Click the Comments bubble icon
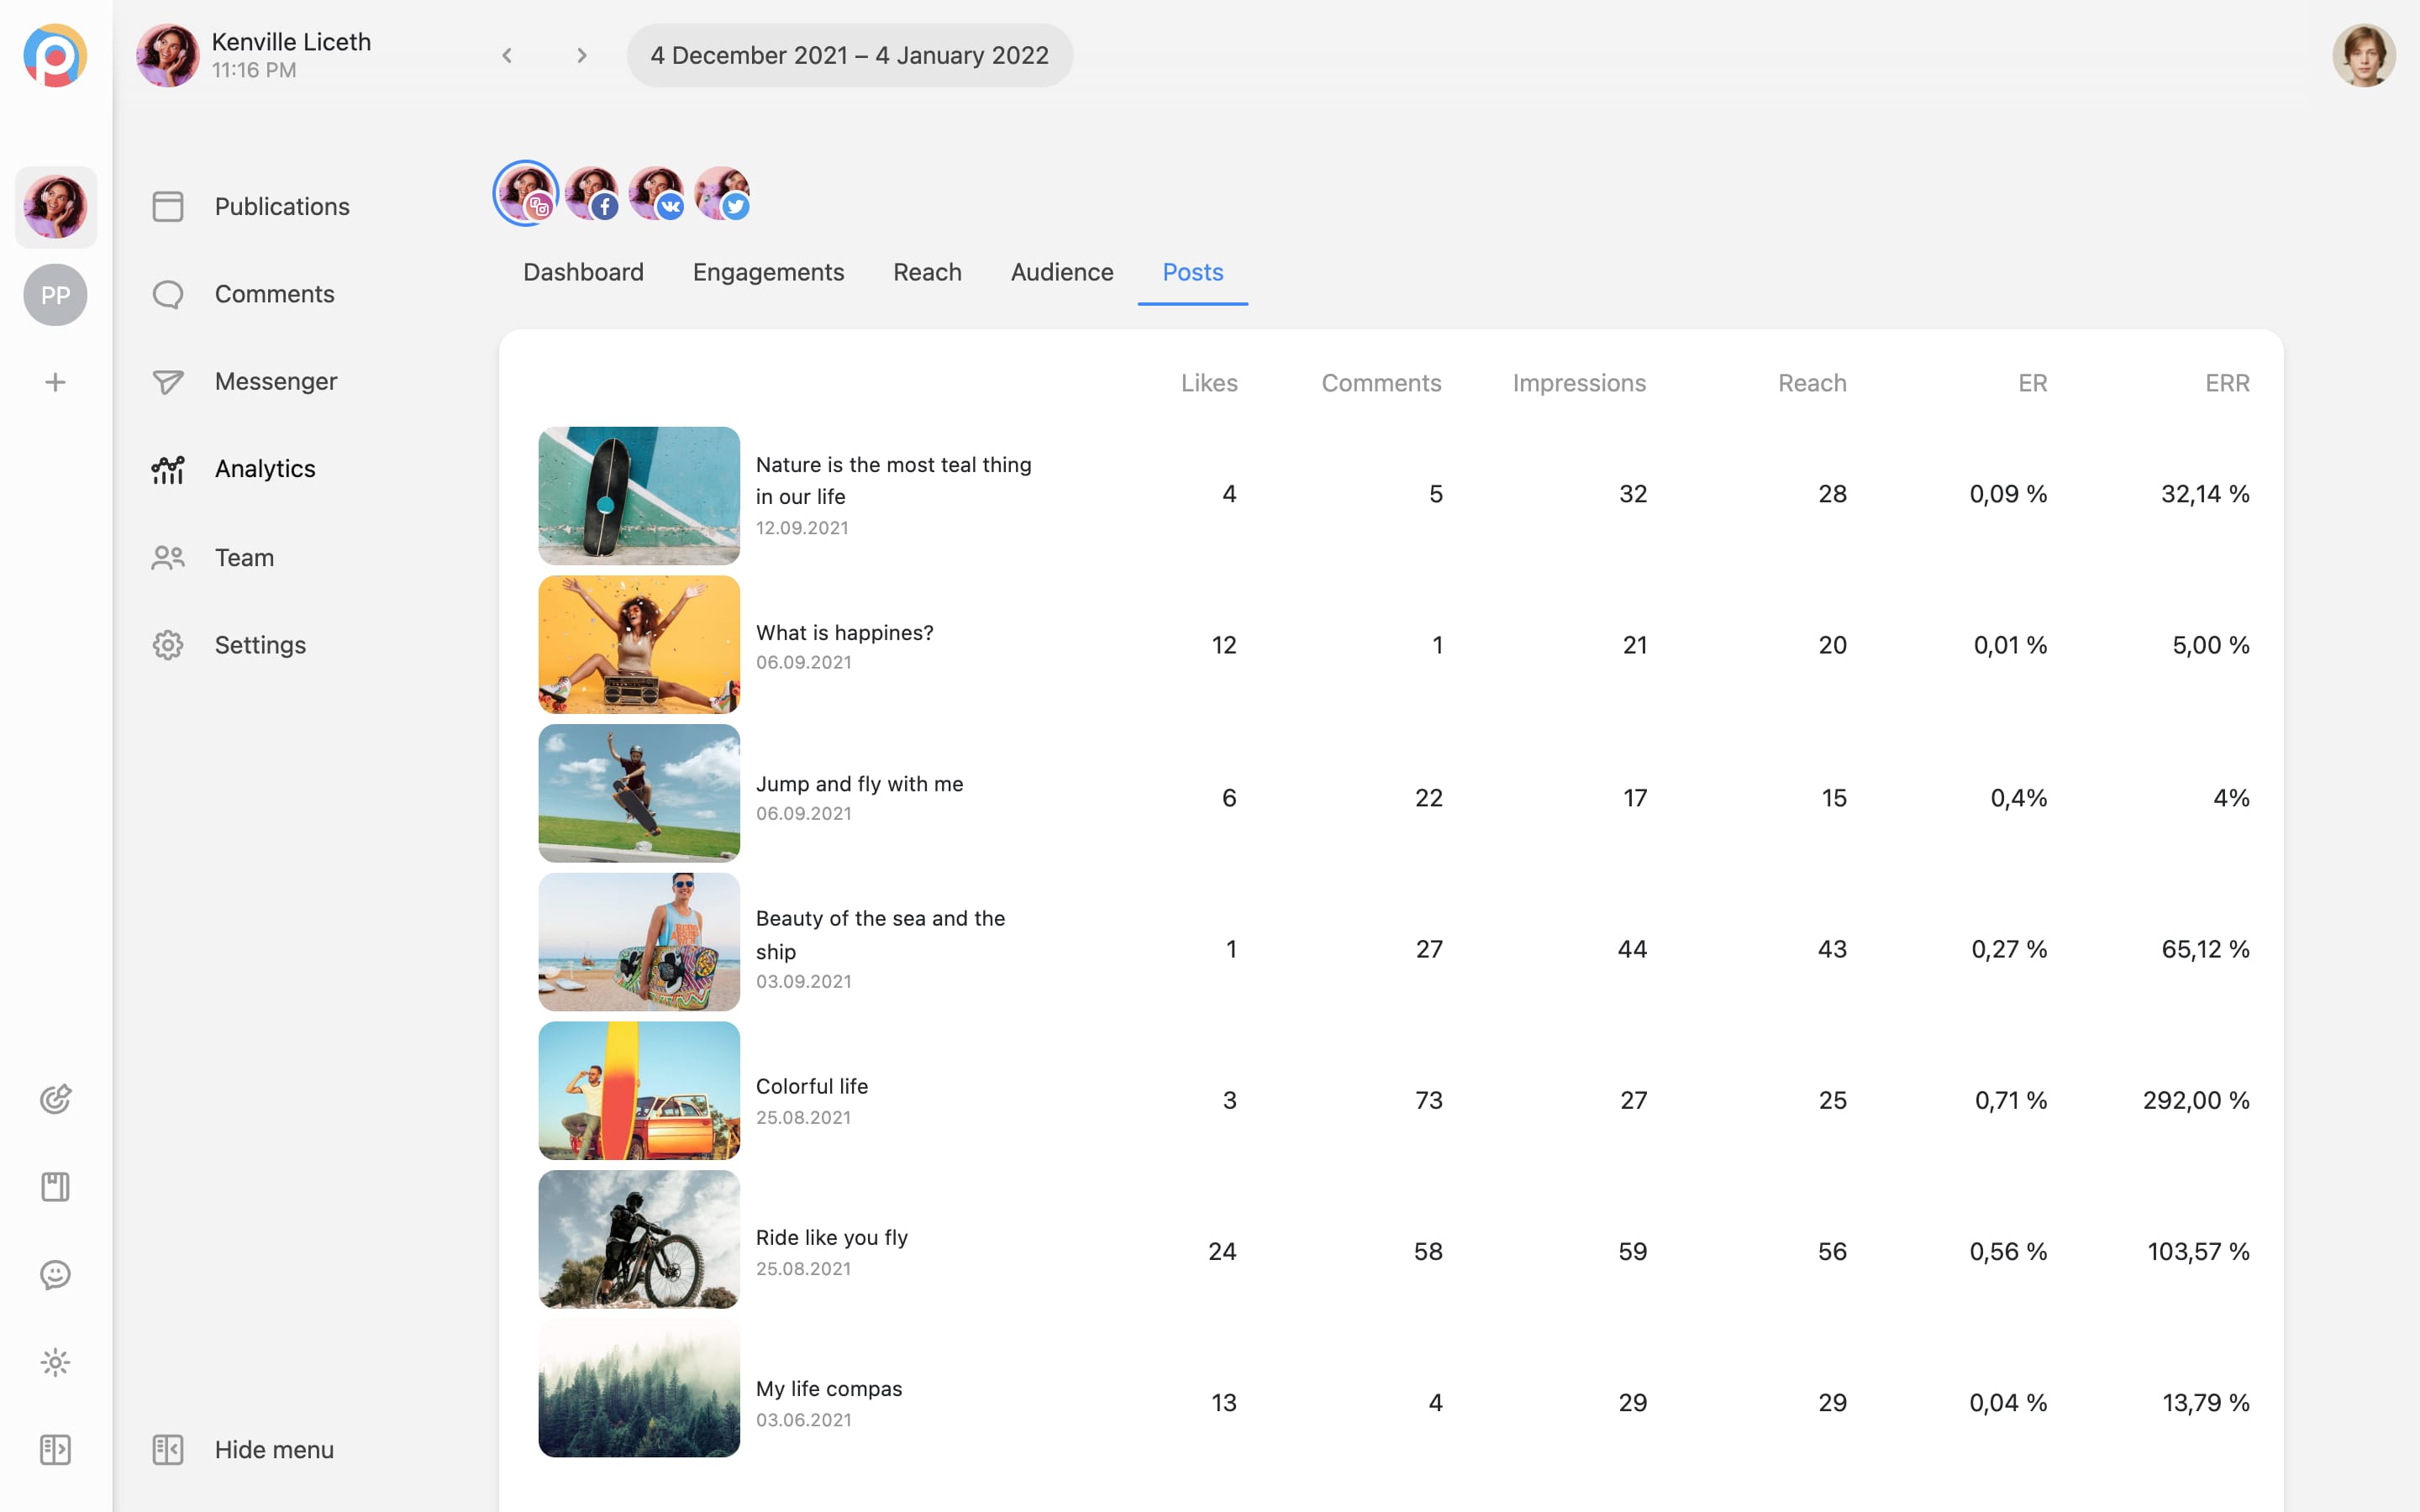This screenshot has width=2420, height=1512. [x=168, y=294]
